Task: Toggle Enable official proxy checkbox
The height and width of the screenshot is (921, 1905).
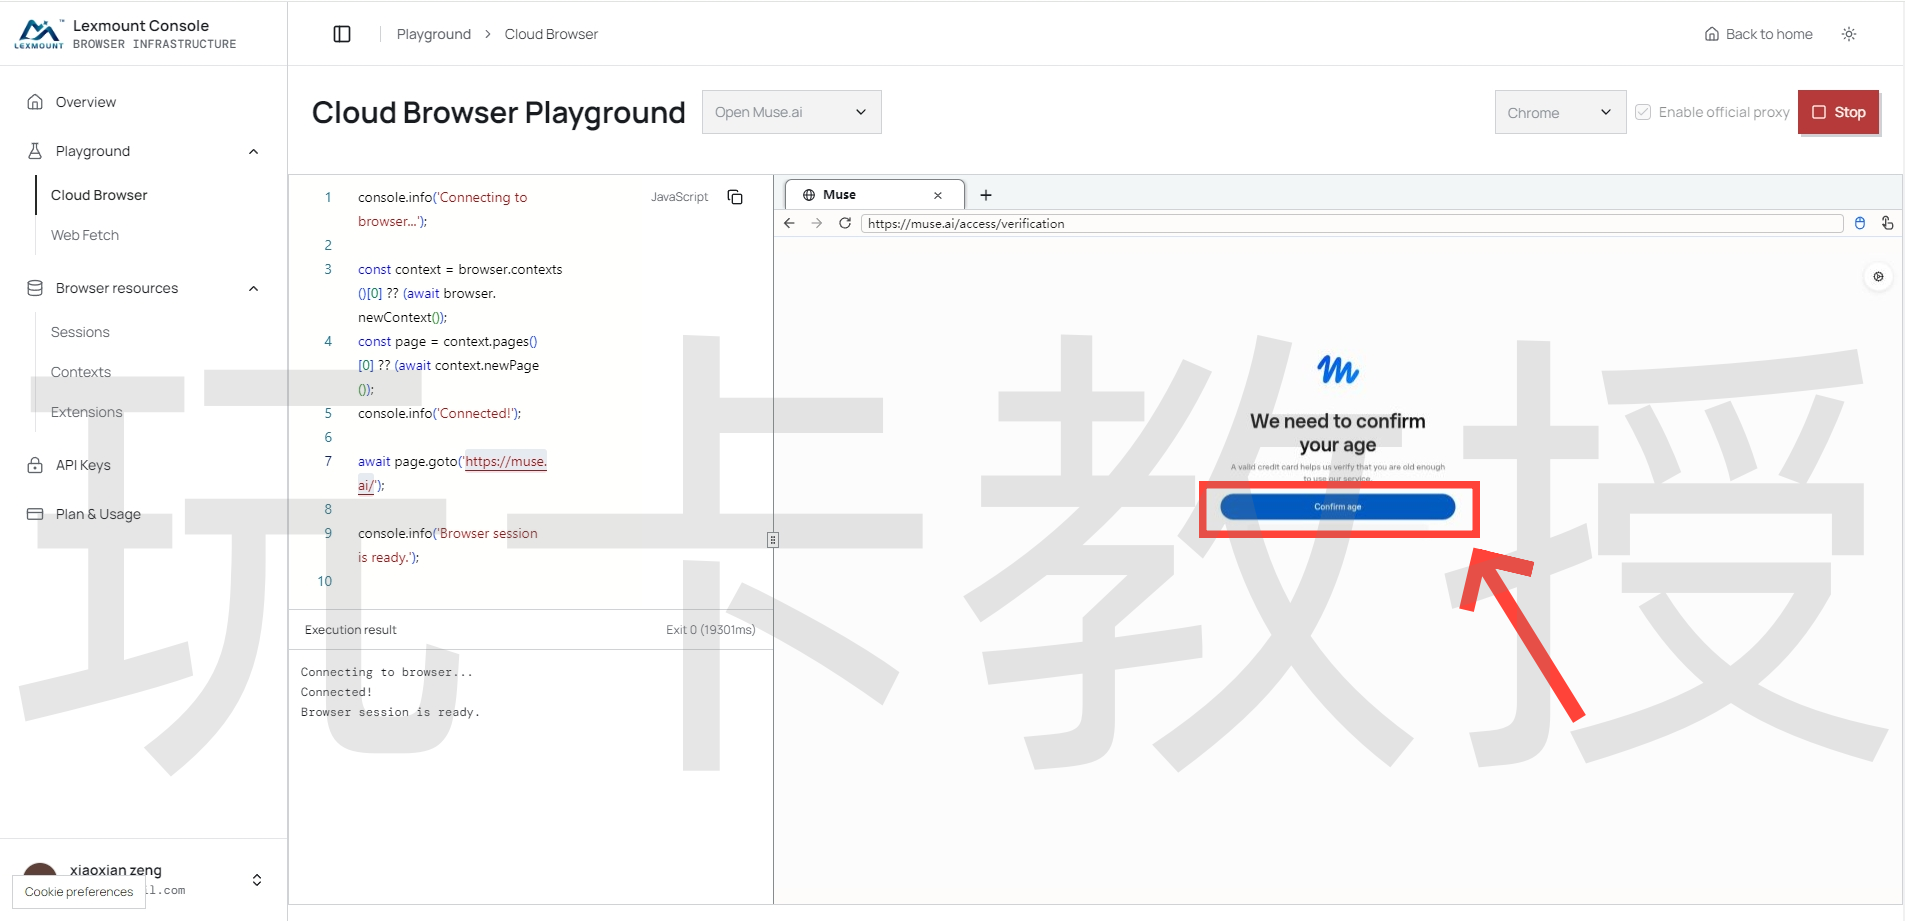Action: [1643, 112]
